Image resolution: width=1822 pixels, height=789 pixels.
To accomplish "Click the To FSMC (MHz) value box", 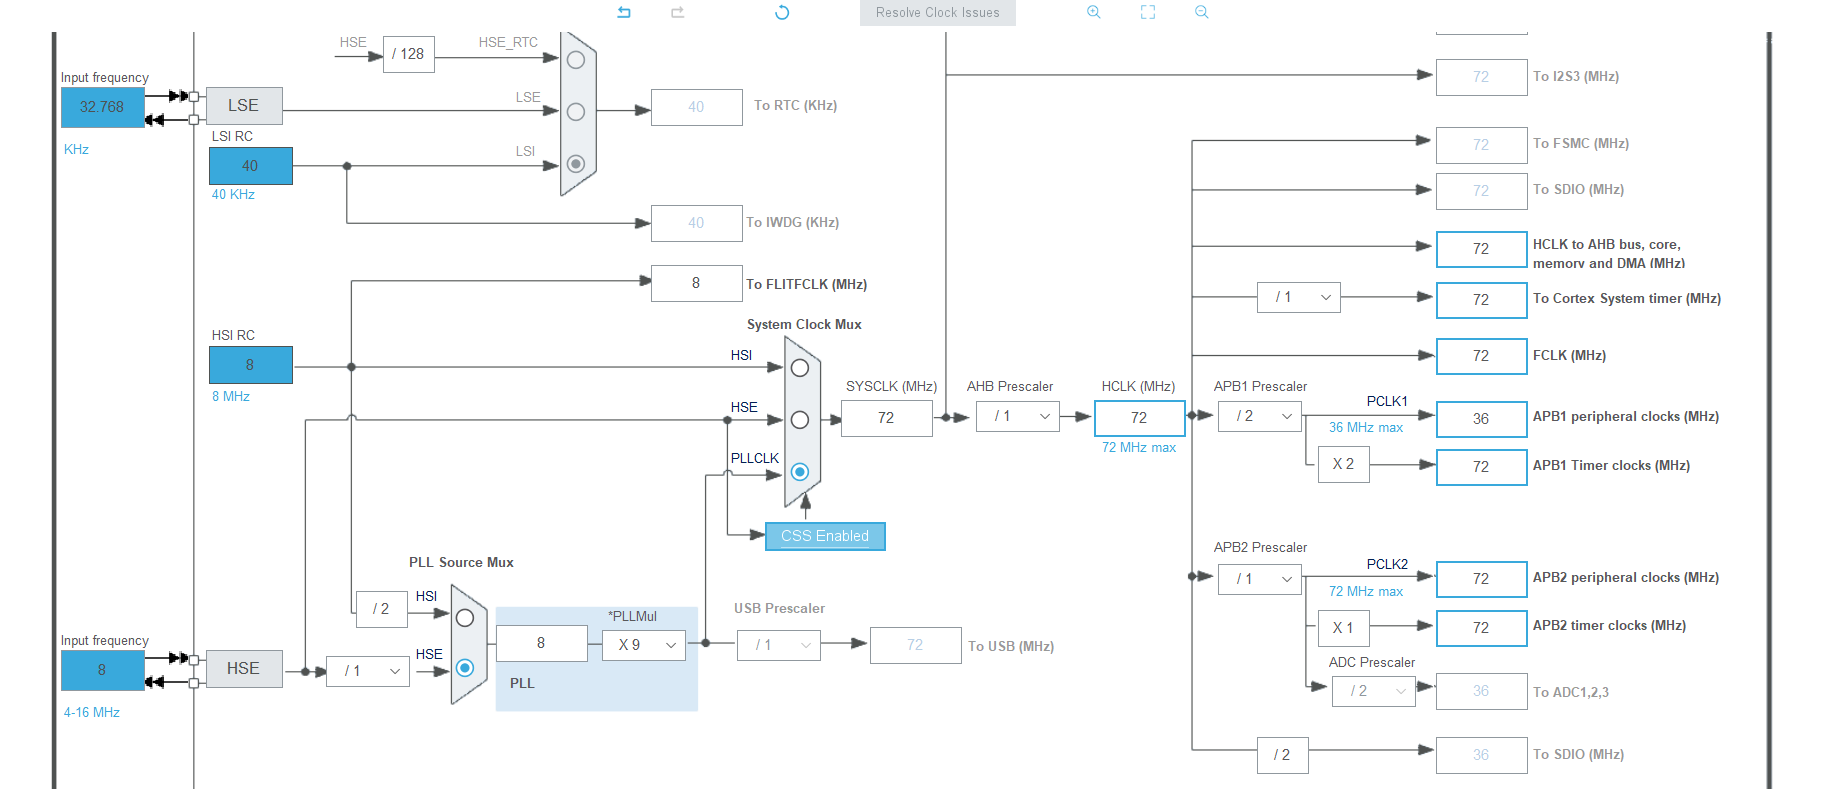I will click(1481, 145).
